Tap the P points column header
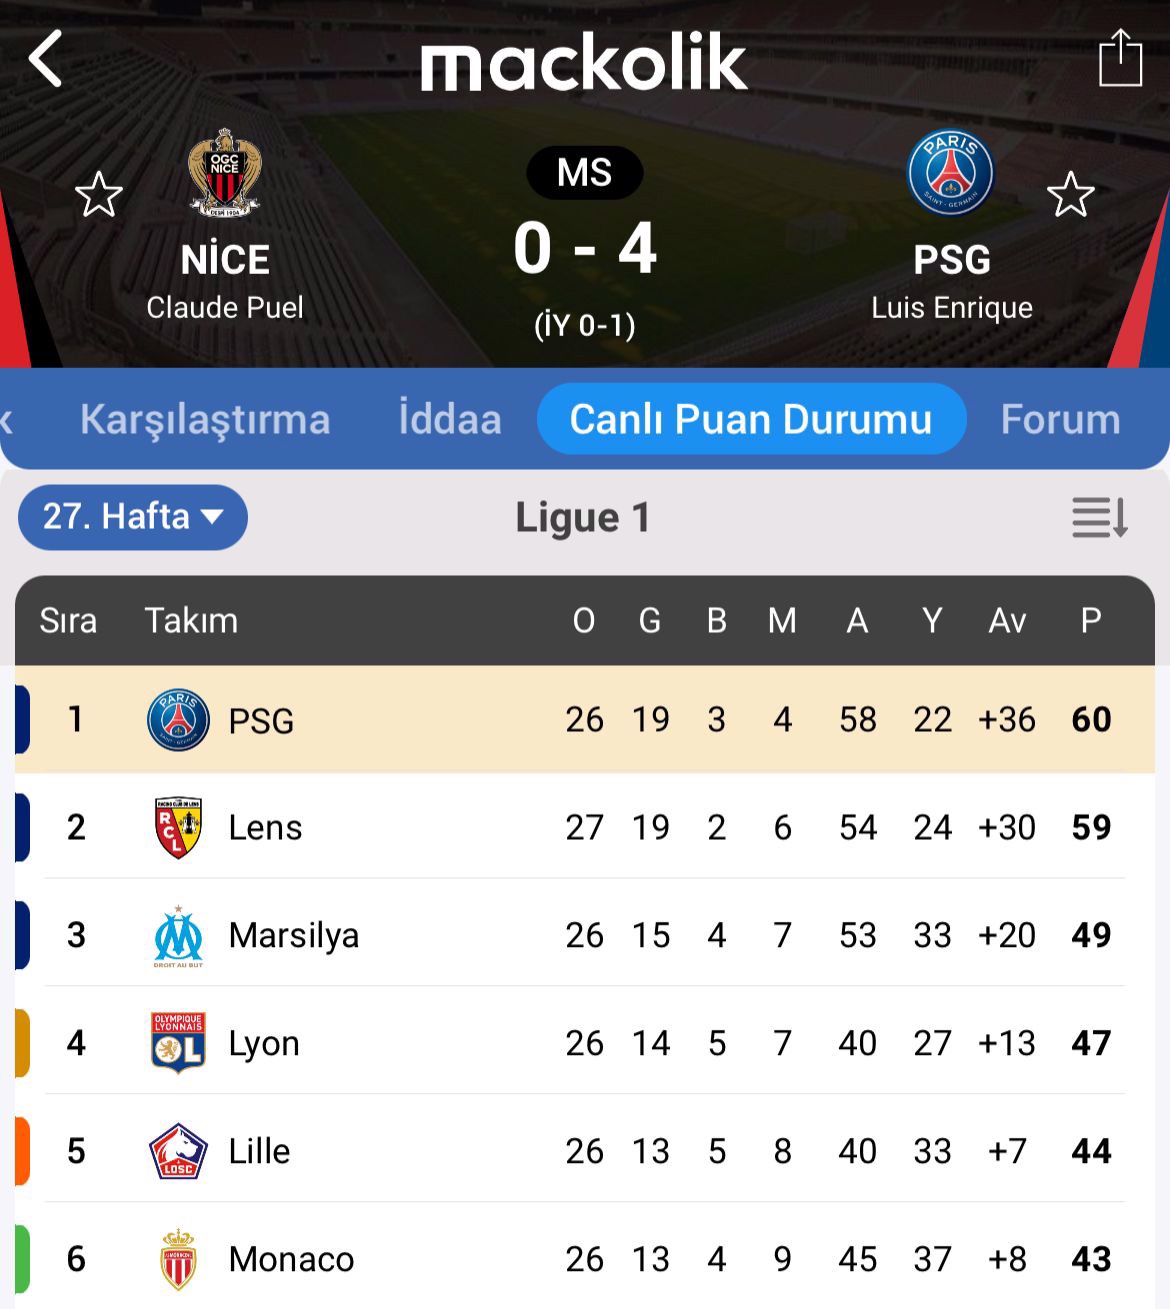The image size is (1170, 1309). point(1091,621)
